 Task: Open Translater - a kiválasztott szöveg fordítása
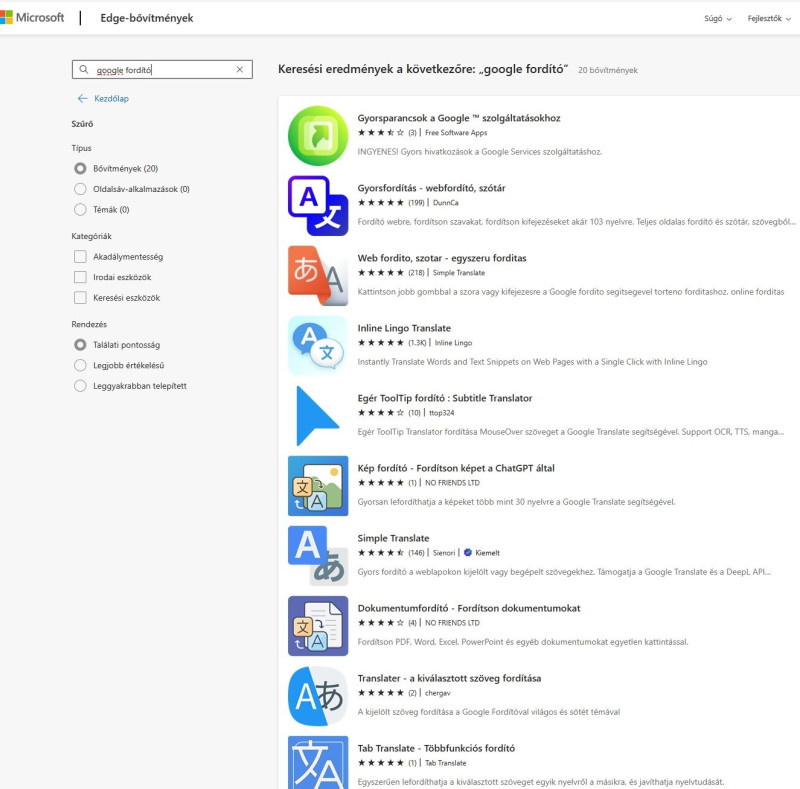[449, 678]
